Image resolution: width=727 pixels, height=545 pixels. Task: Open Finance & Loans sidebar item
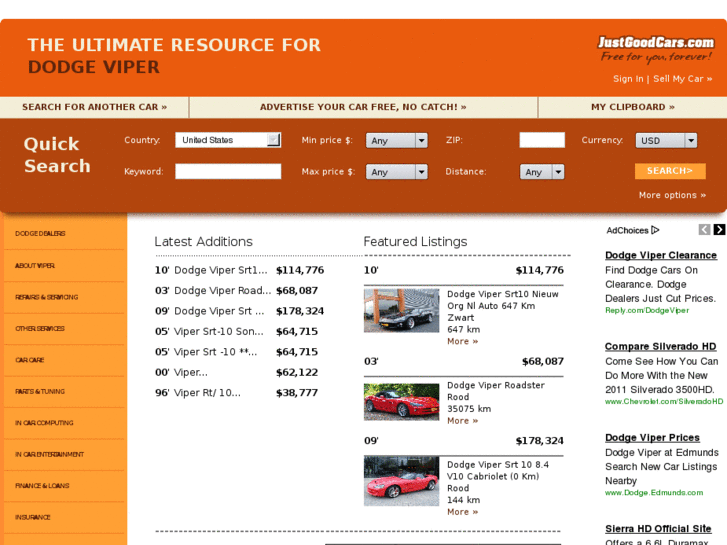tap(42, 486)
